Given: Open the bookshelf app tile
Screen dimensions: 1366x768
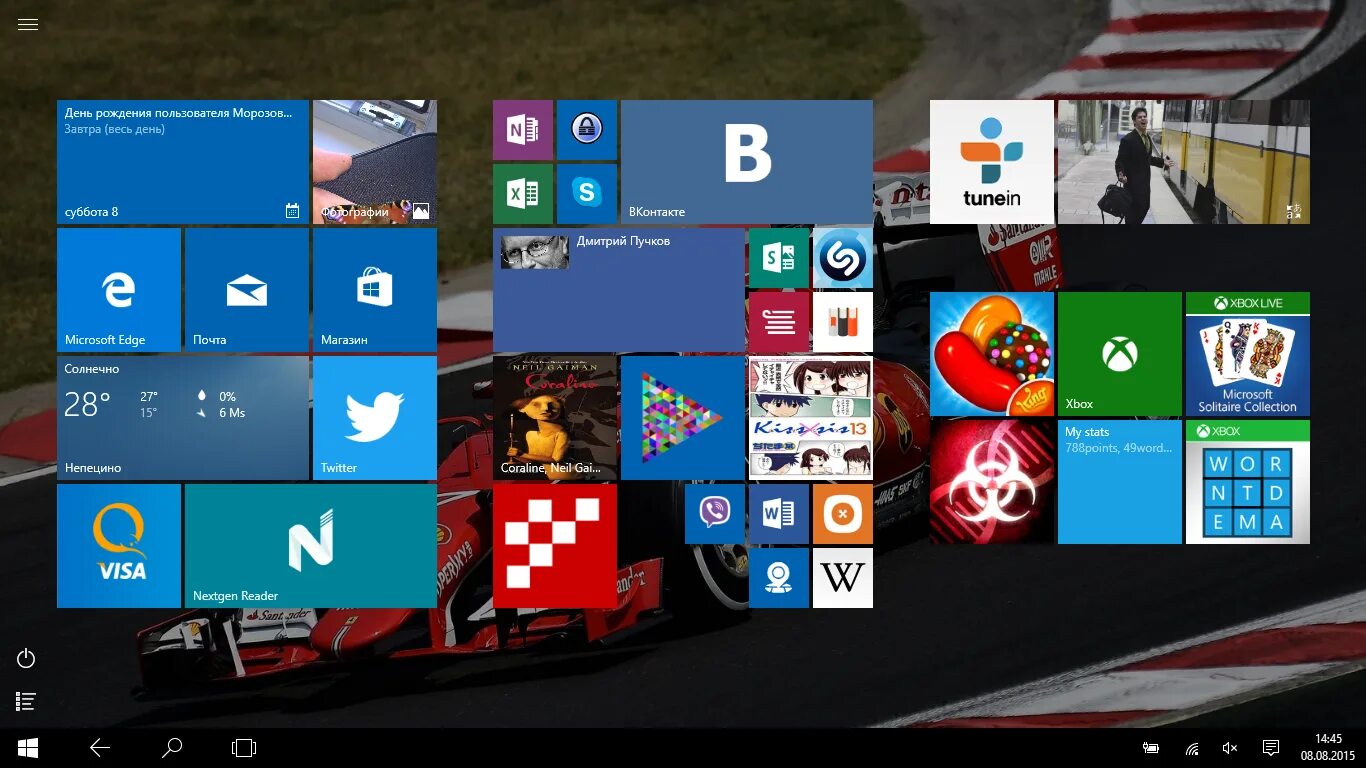Looking at the screenshot, I should [x=843, y=322].
